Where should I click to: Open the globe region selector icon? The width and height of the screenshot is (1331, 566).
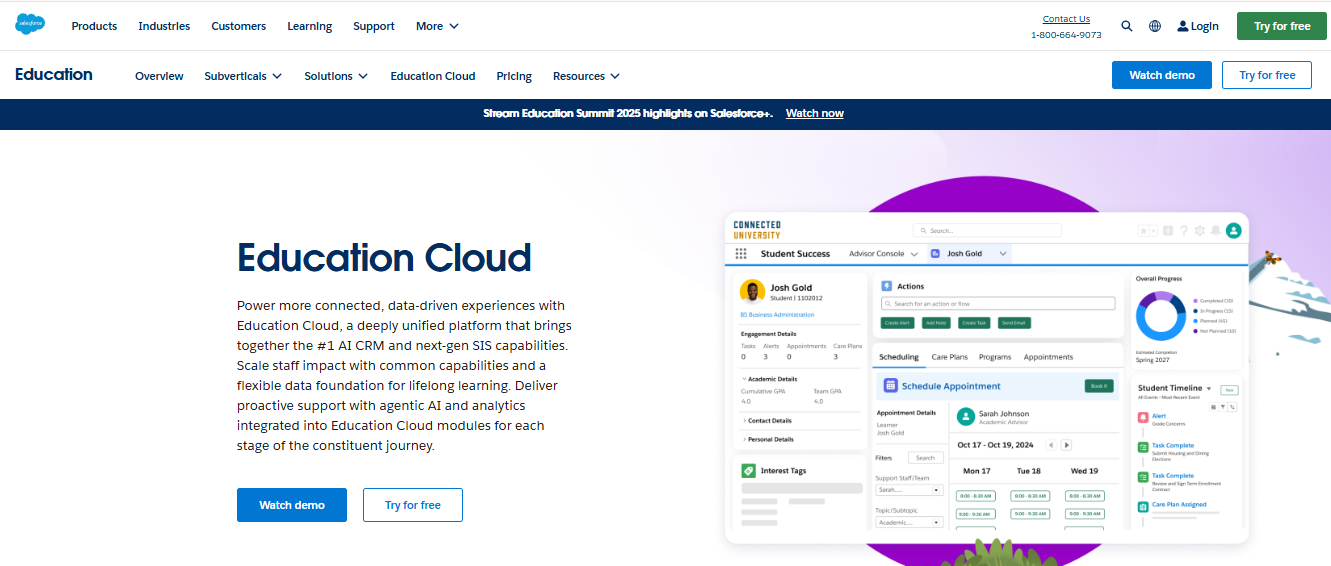1155,26
